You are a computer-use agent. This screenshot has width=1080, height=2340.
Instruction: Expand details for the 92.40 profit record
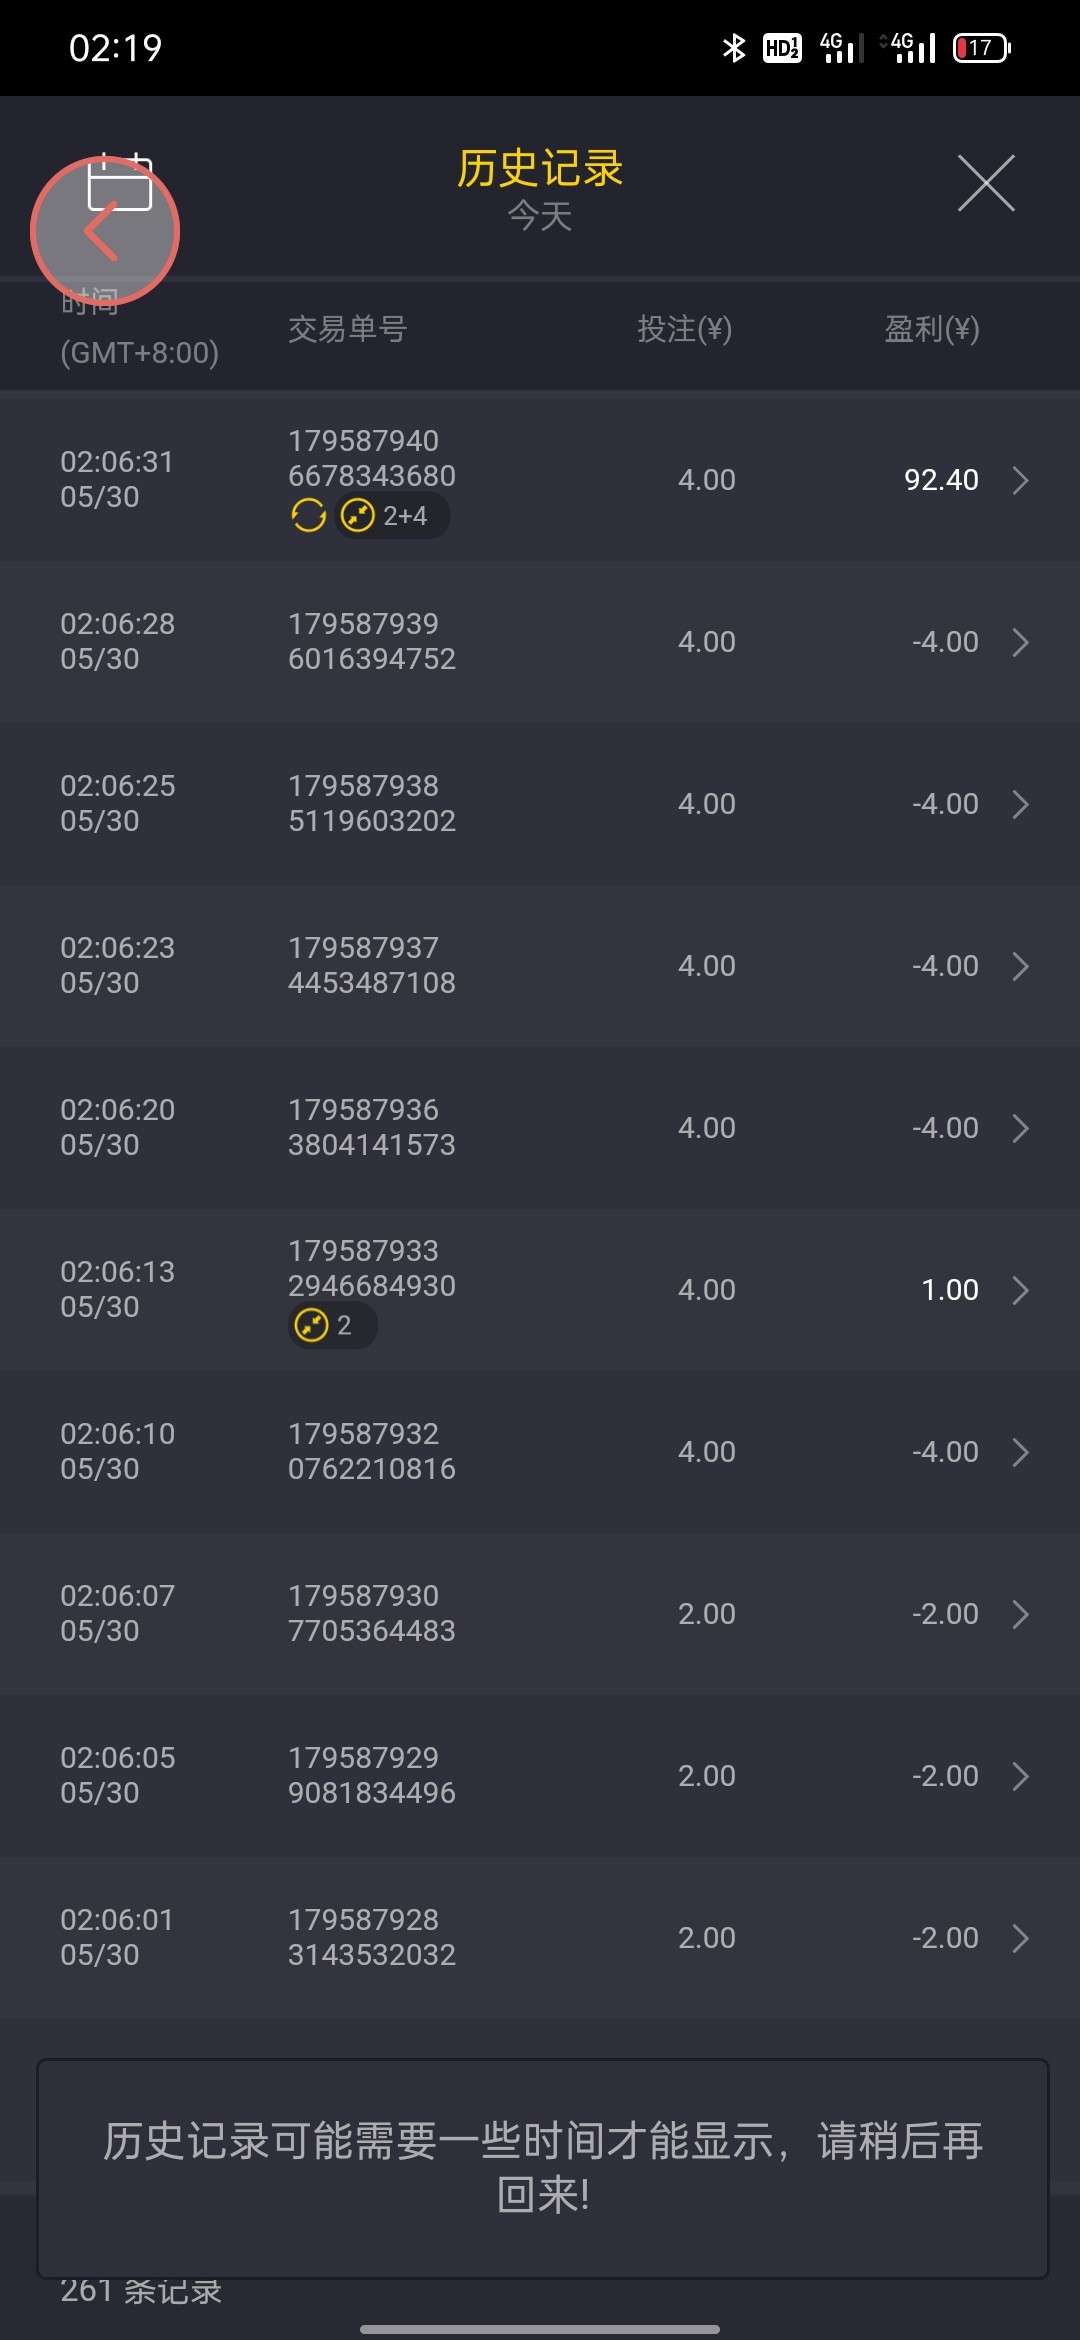pos(1020,480)
